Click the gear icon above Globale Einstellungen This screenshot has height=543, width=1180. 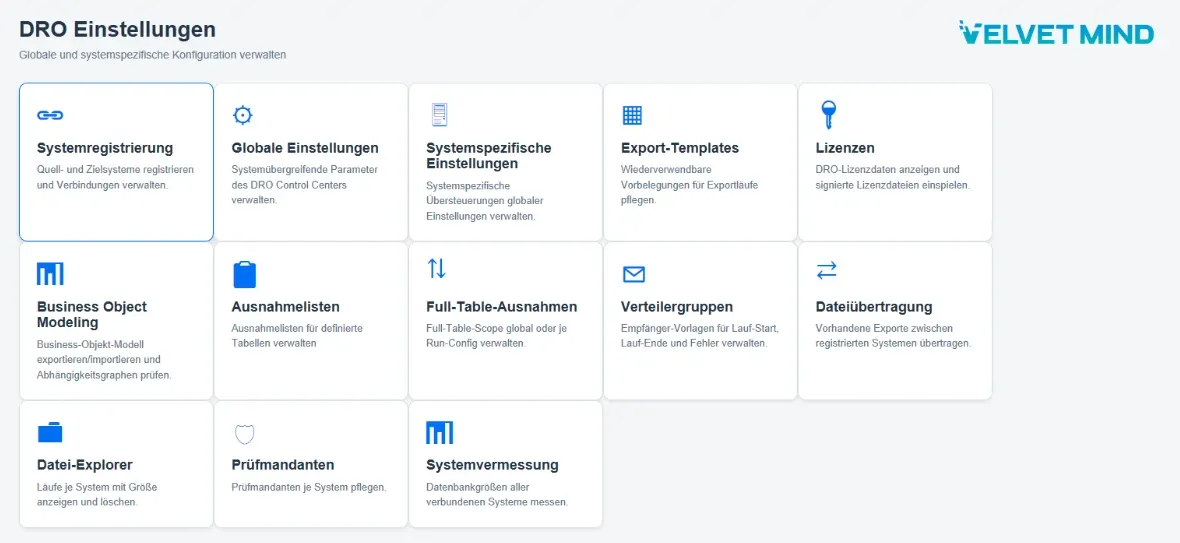(242, 115)
